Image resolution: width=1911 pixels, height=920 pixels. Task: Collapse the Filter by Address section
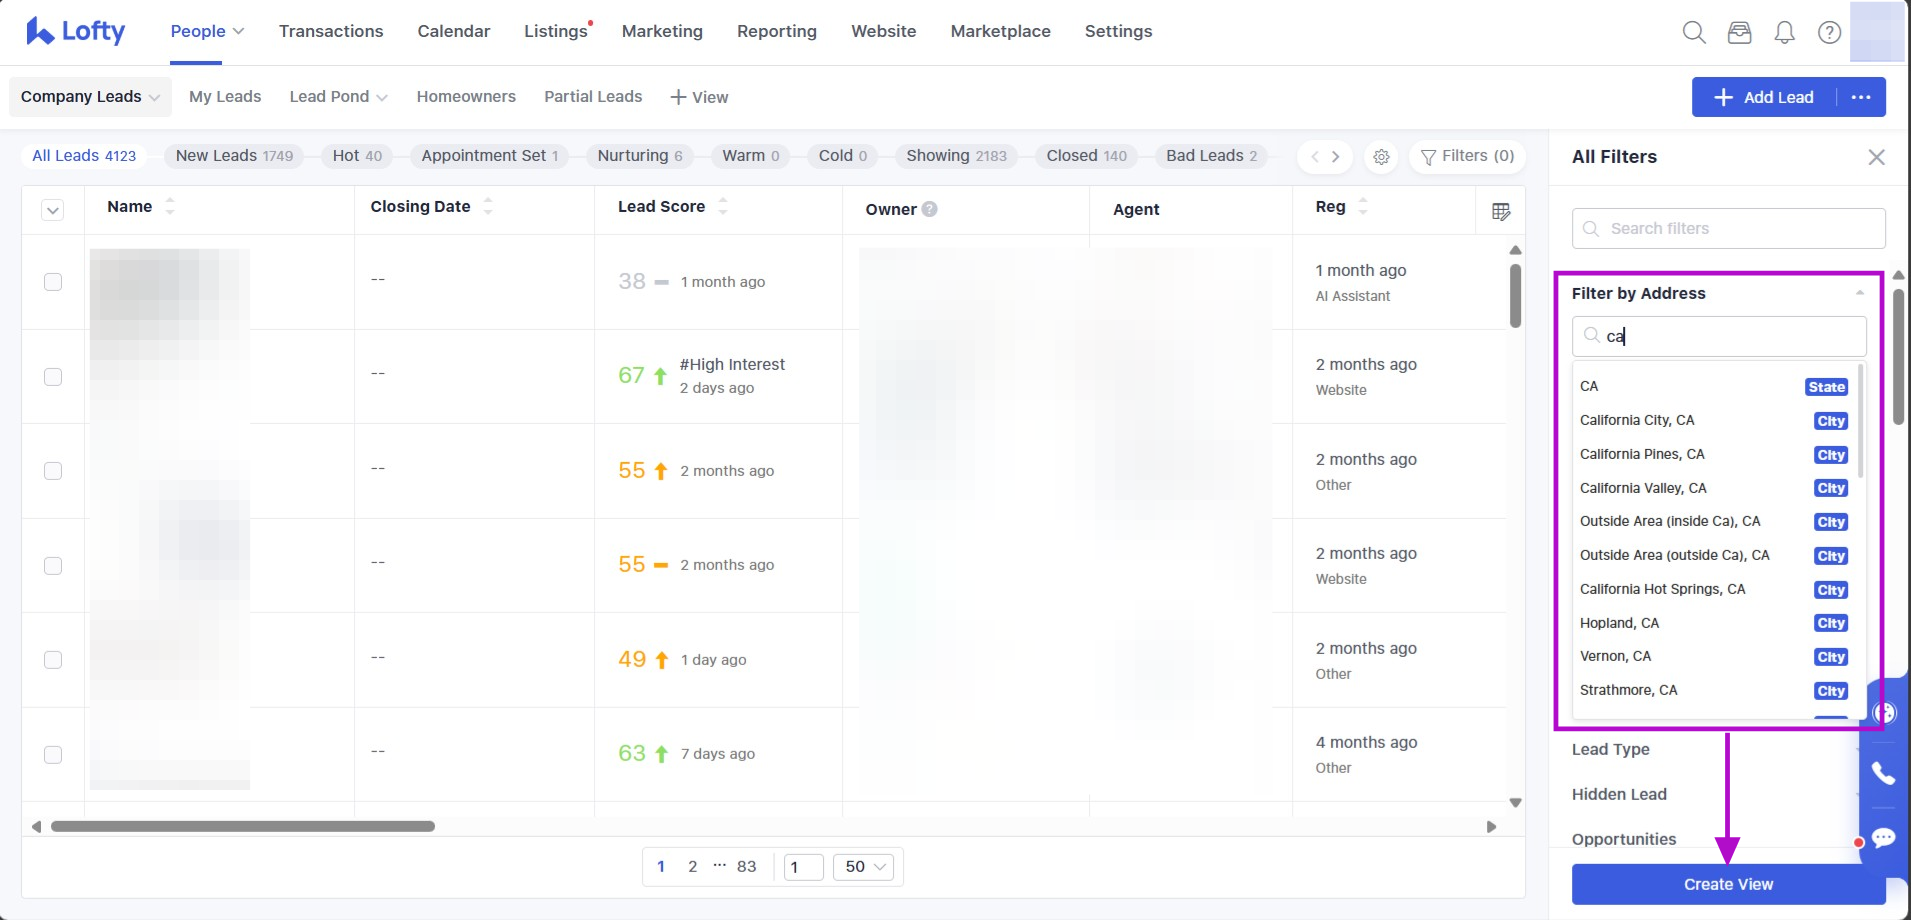click(x=1859, y=293)
